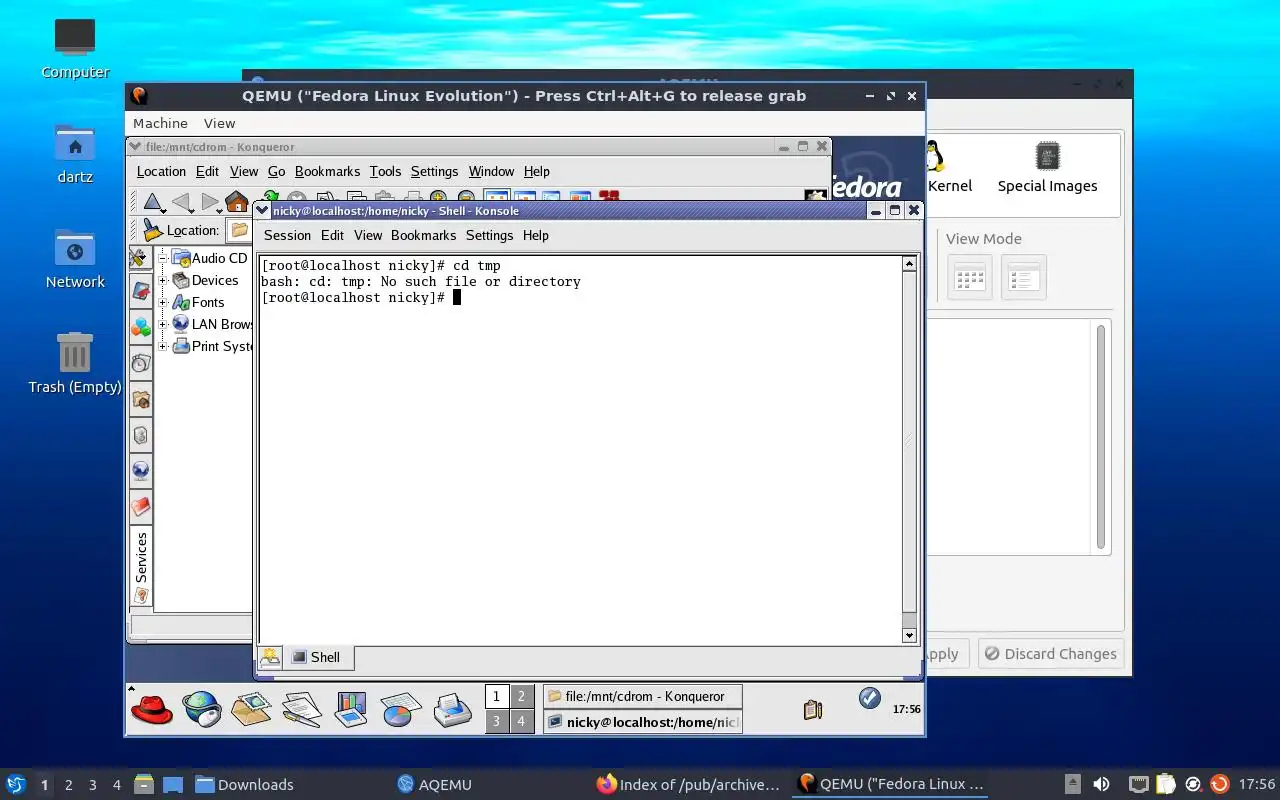Switch AQEMU to list view mode
Screen dimensions: 1280x800
click(x=1024, y=277)
